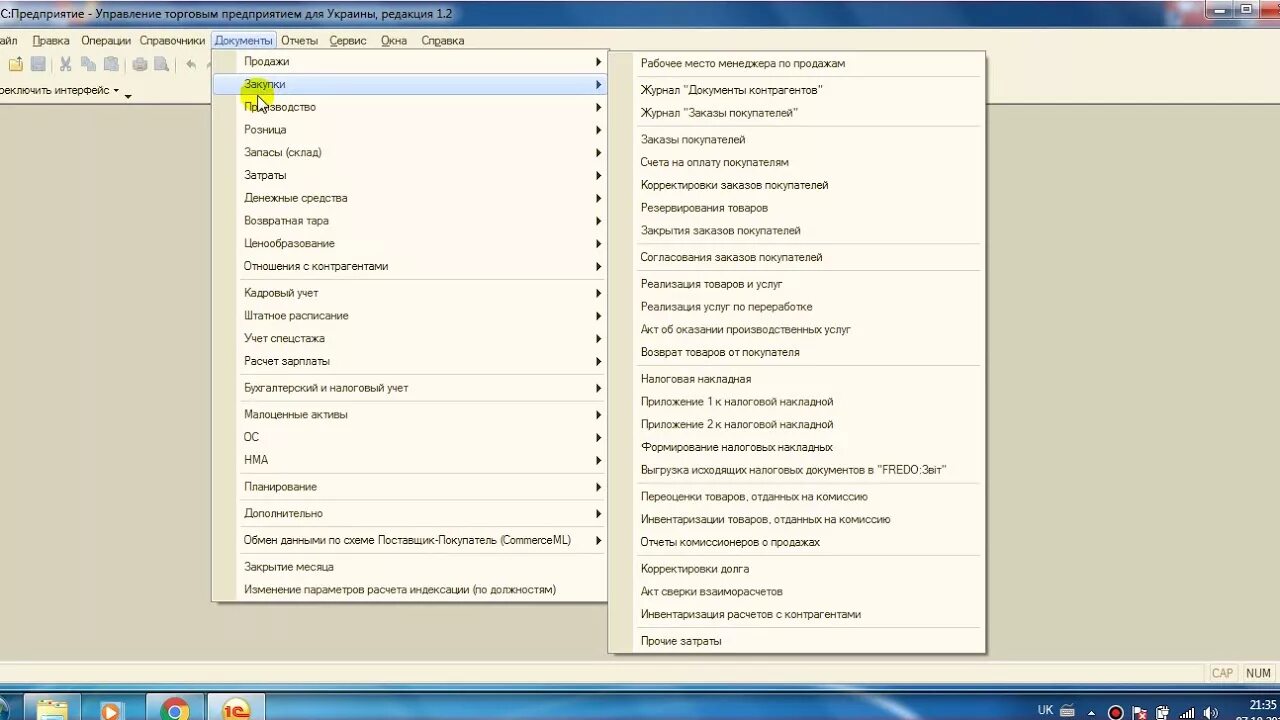This screenshot has height=720, width=1280.
Task: Click the Undo arrow toolbar icon
Action: click(x=191, y=64)
